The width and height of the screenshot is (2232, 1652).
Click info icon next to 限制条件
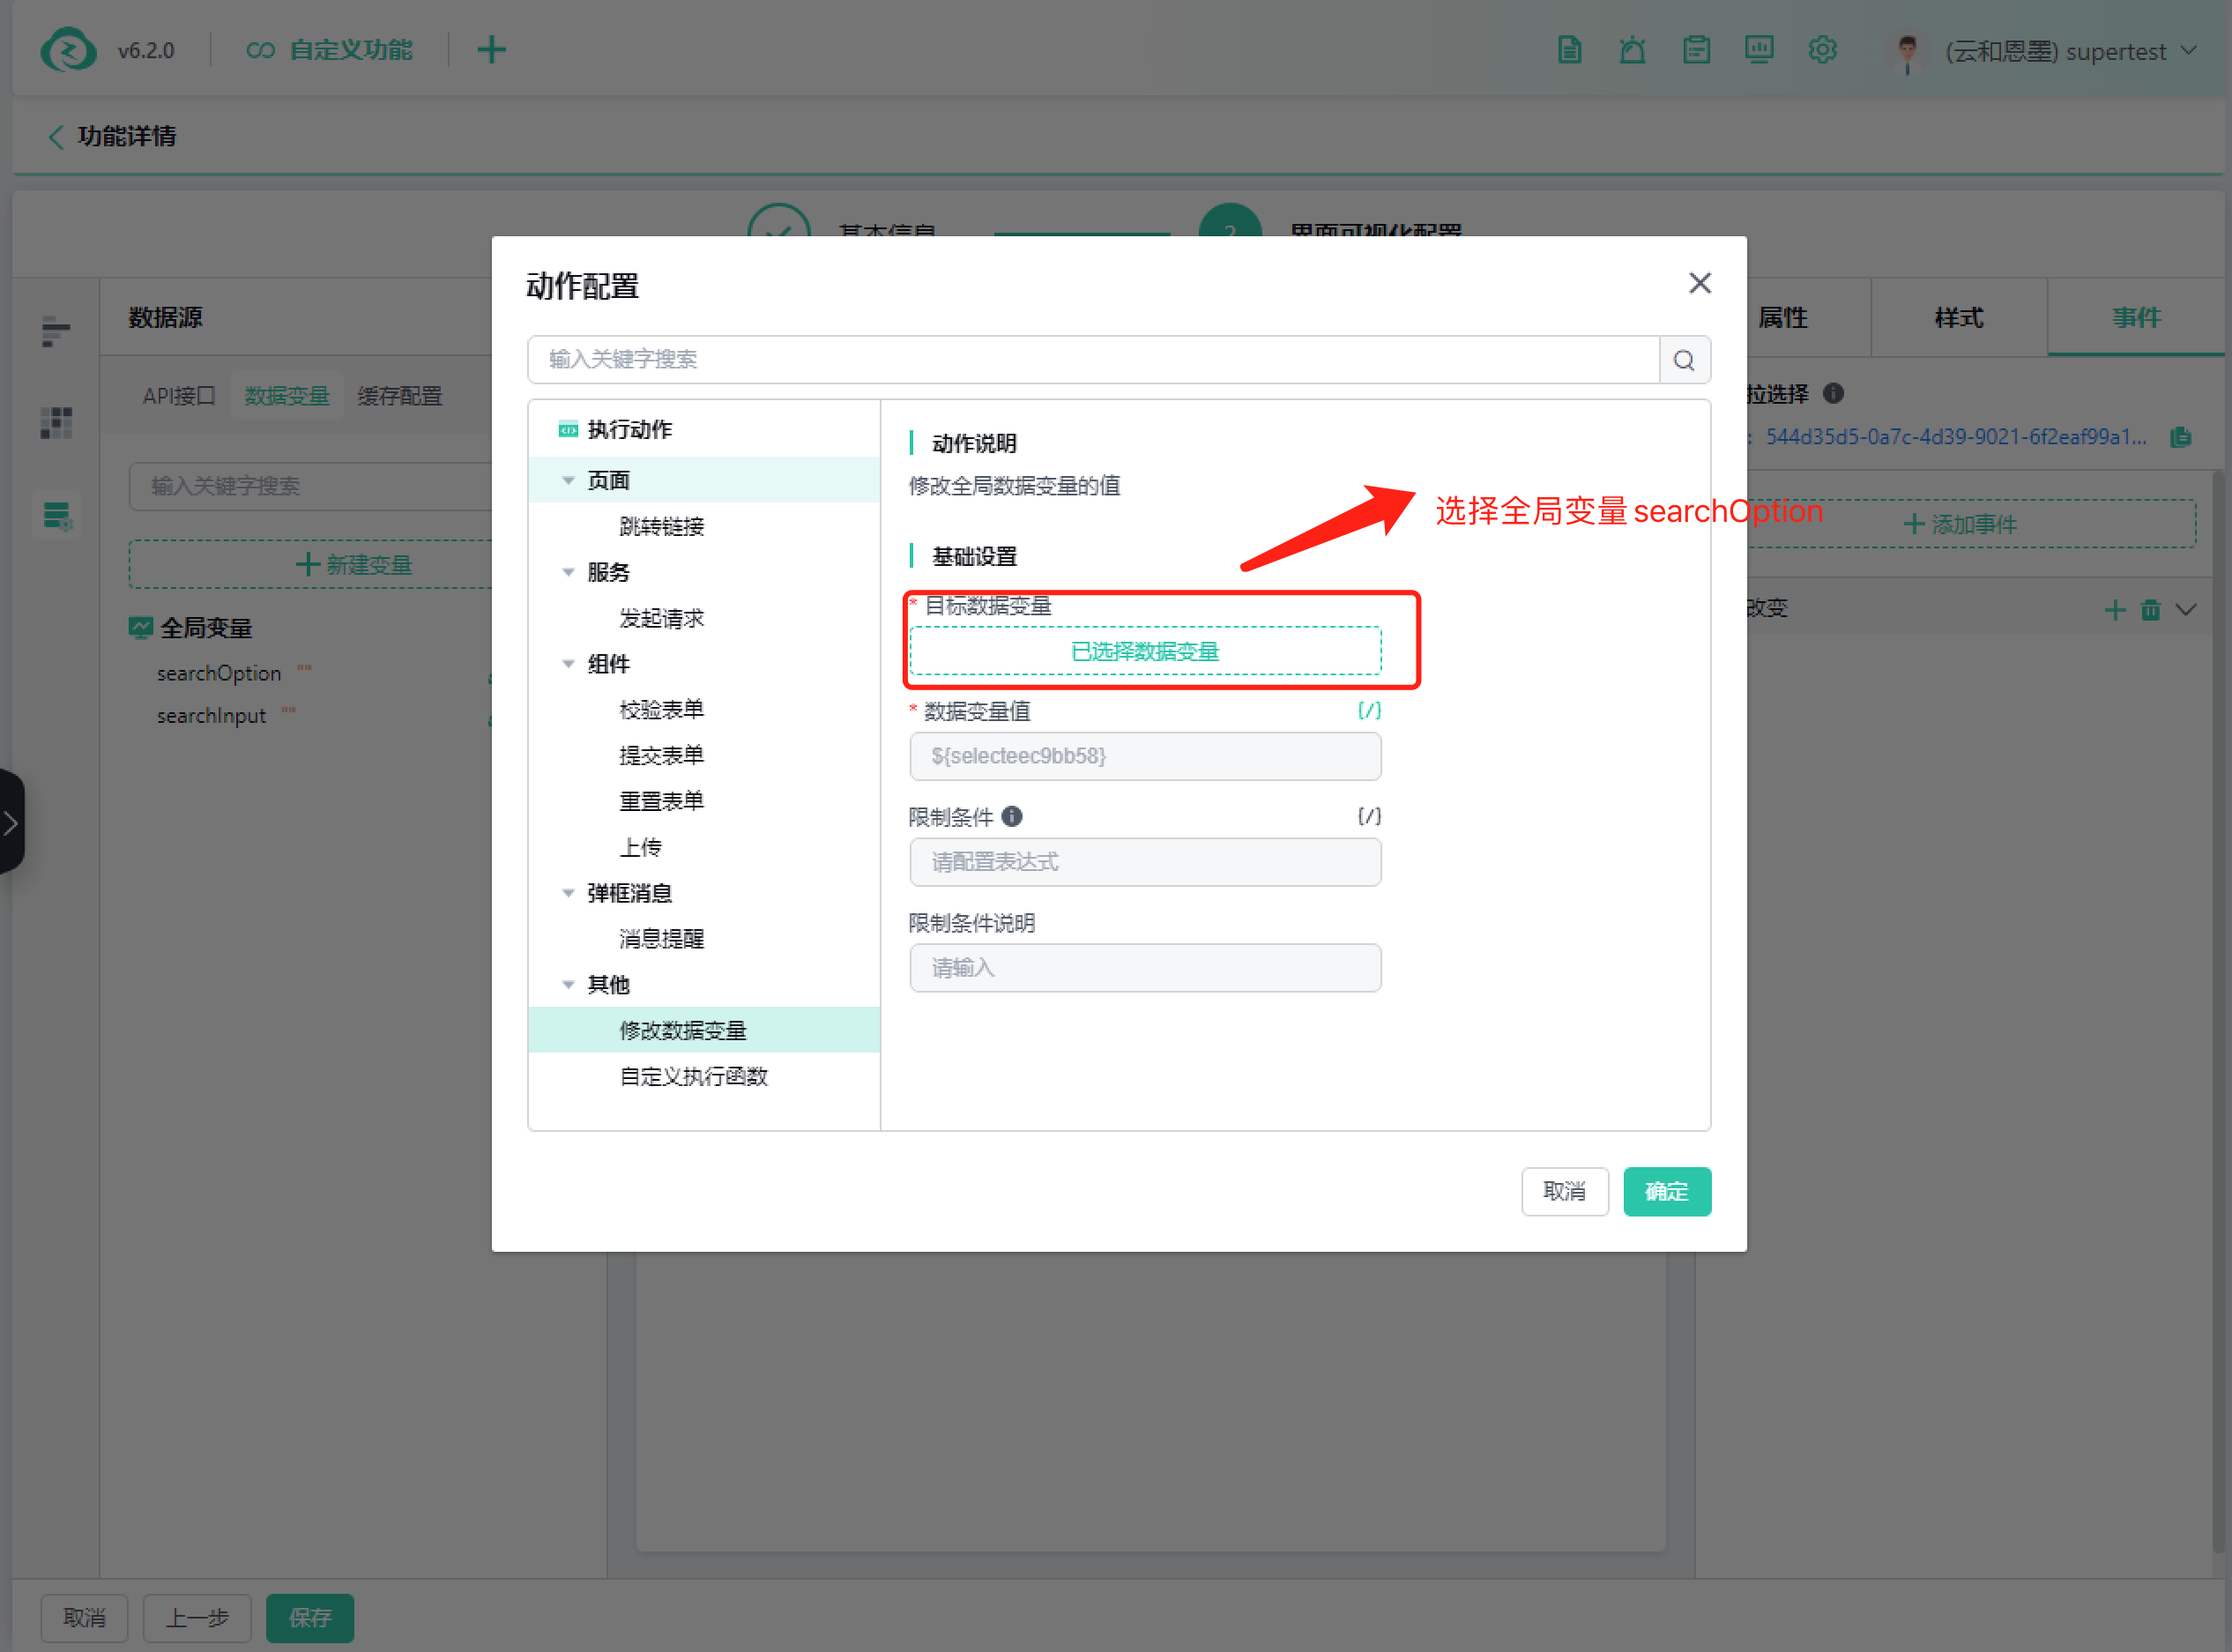click(1012, 816)
